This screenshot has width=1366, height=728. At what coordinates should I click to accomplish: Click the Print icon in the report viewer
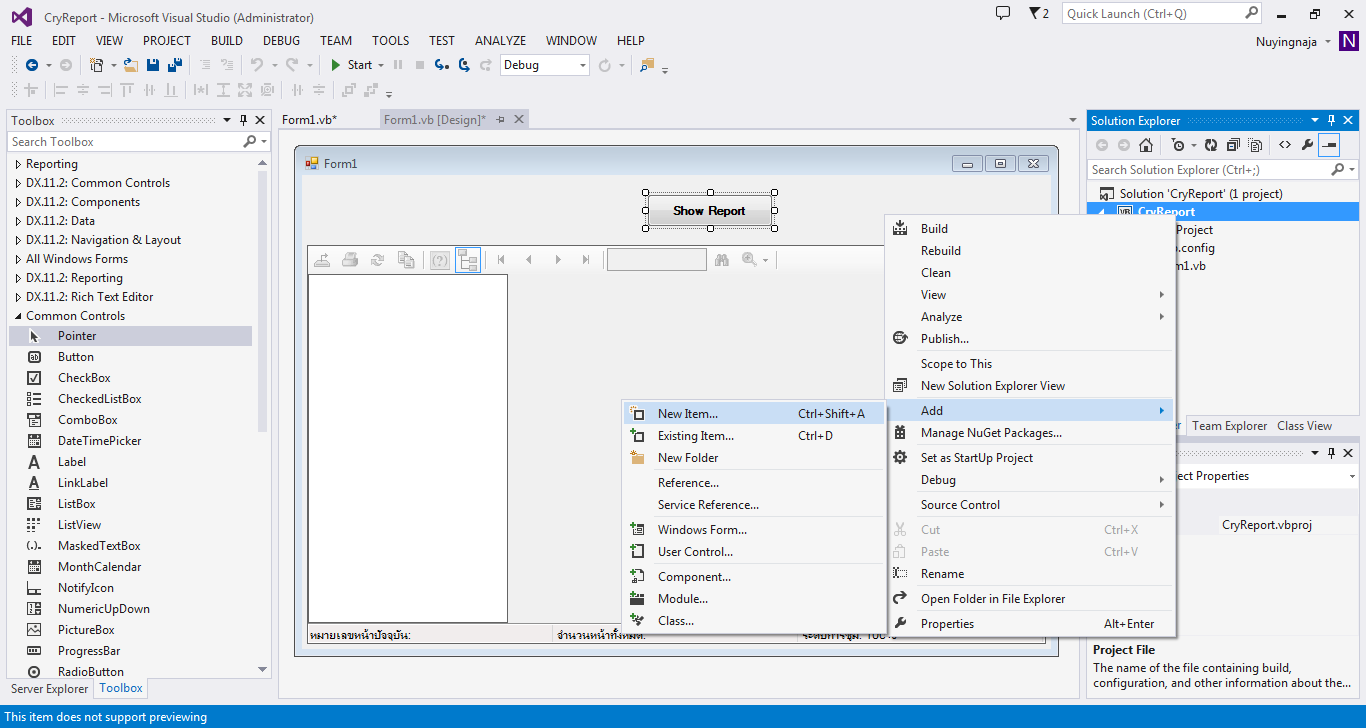350,260
